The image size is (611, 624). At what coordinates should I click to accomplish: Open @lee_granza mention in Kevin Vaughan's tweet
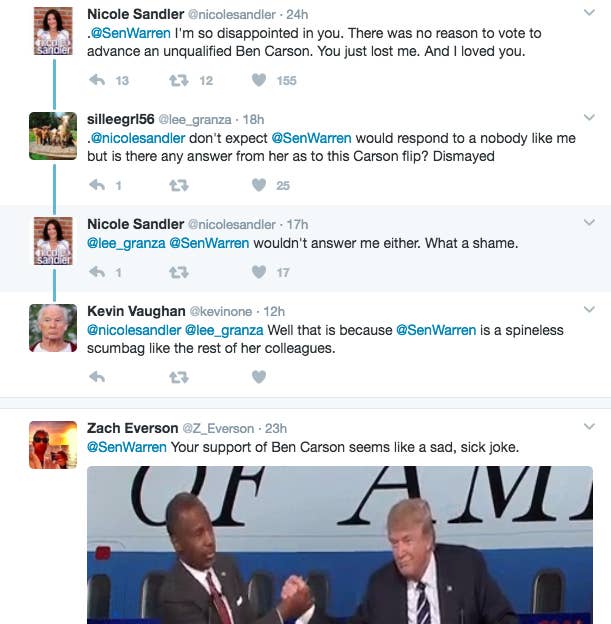224,330
